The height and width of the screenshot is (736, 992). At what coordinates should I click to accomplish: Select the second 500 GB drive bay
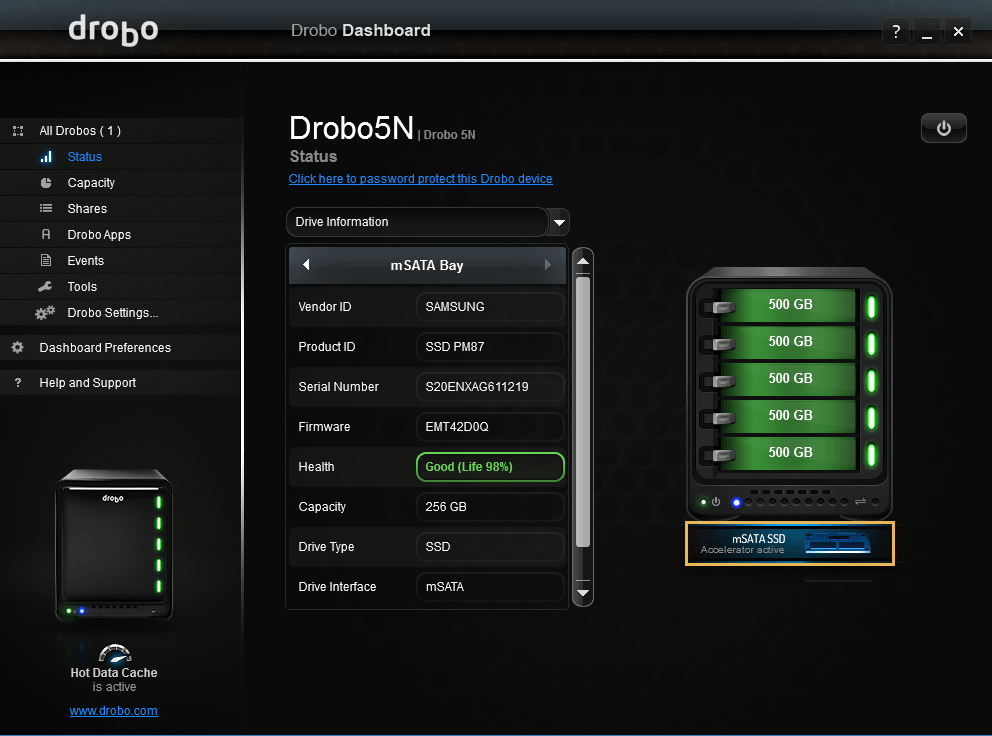(x=790, y=342)
